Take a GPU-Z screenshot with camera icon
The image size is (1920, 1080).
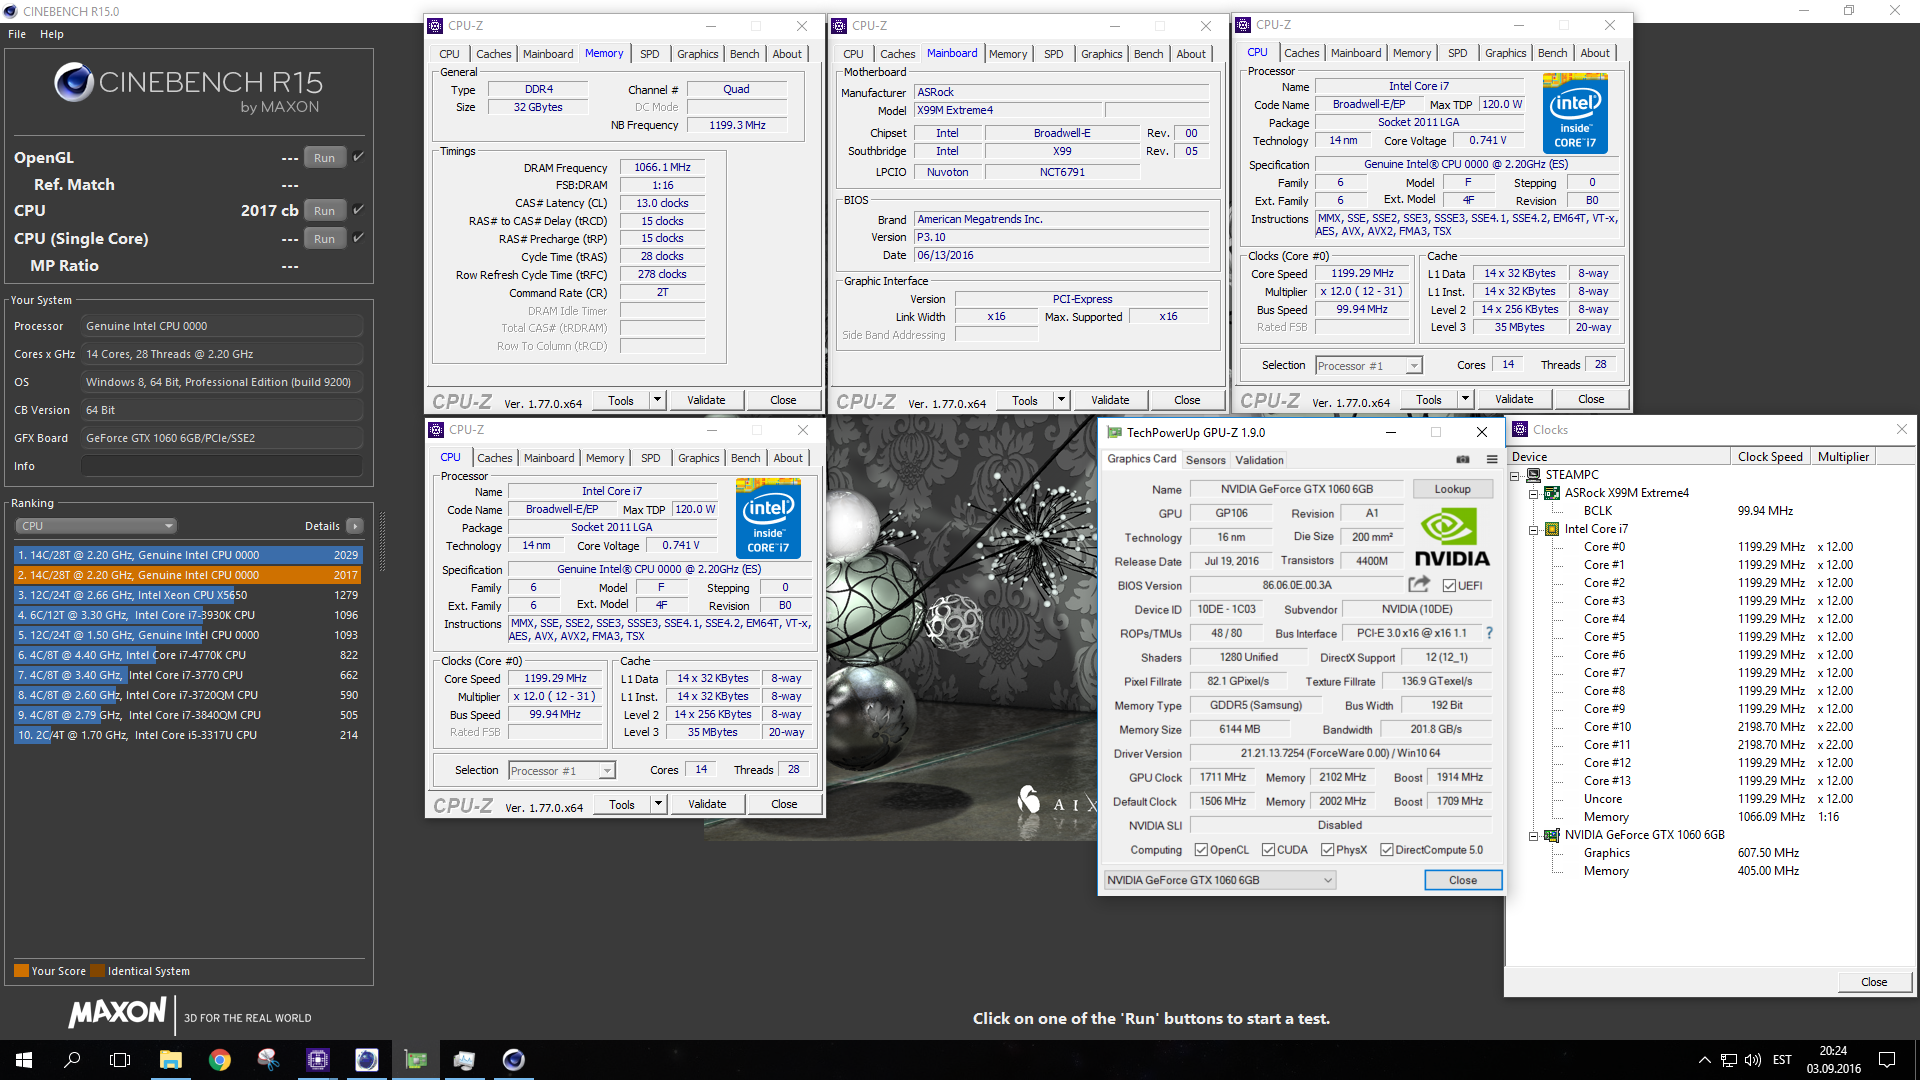[1463, 459]
